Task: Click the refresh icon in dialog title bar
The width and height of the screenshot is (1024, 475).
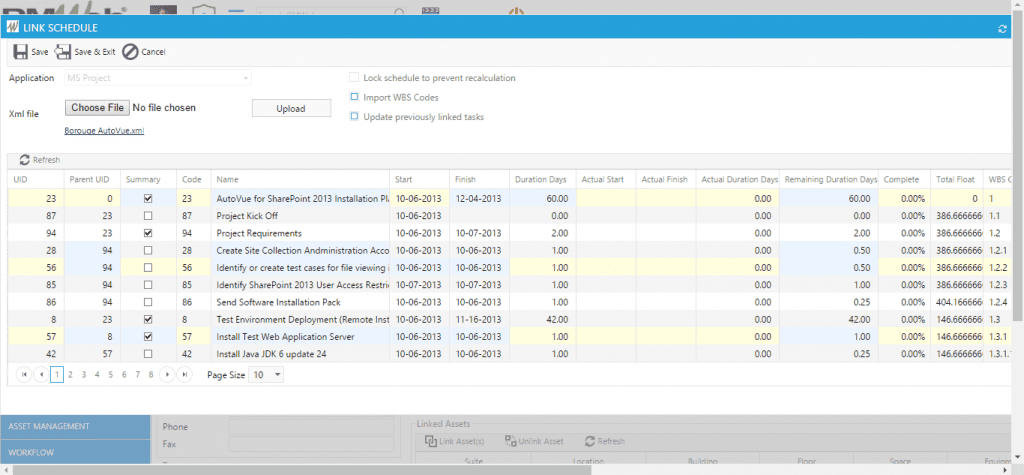Action: (1002, 29)
